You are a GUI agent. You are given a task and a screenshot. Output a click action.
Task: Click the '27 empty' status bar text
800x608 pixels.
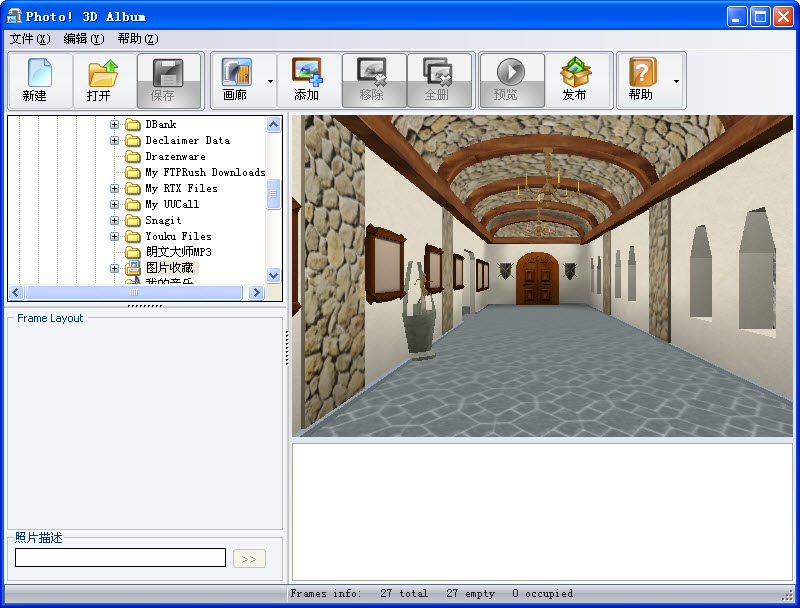point(470,593)
